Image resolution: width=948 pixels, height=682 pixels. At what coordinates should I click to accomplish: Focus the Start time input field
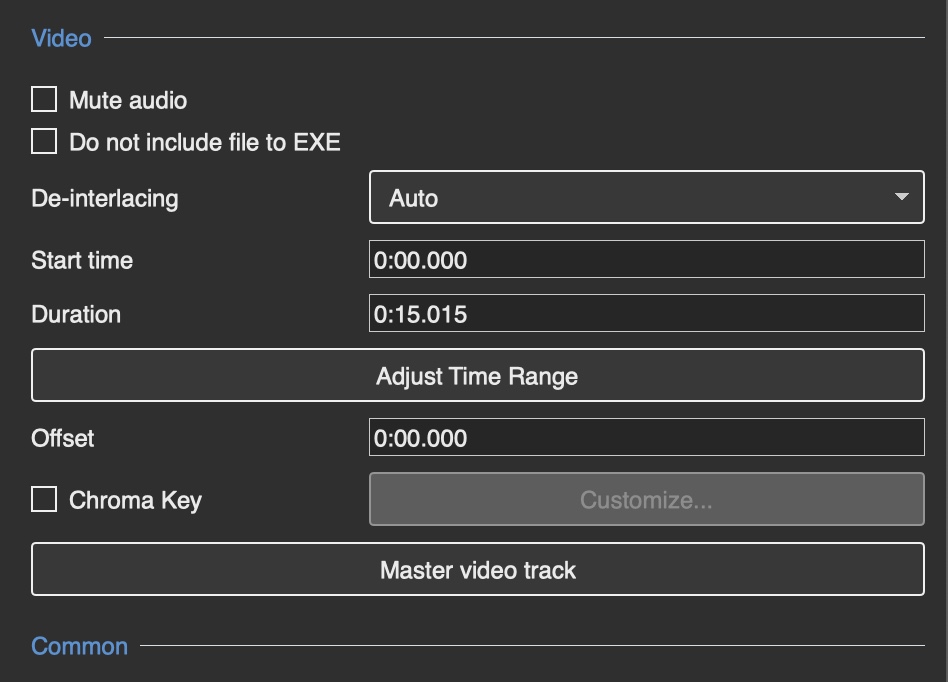646,259
